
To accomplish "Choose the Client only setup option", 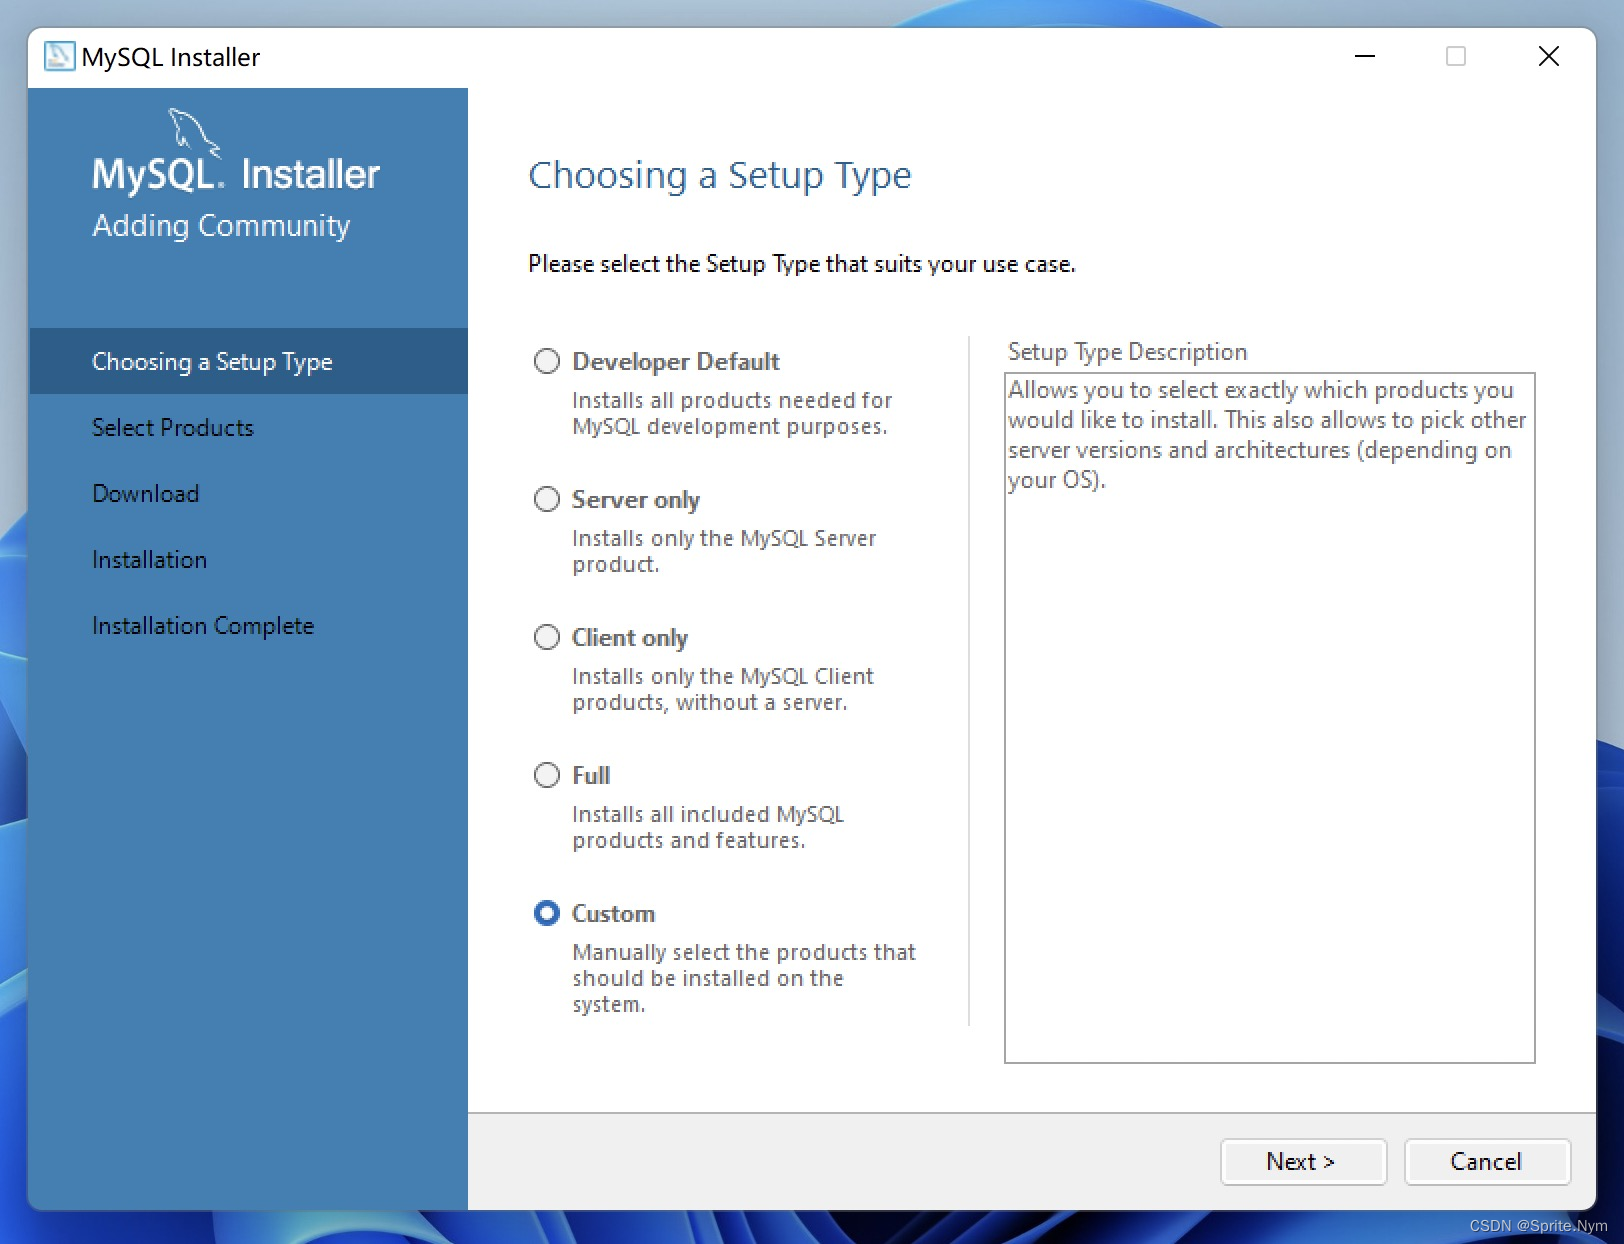I will [547, 637].
